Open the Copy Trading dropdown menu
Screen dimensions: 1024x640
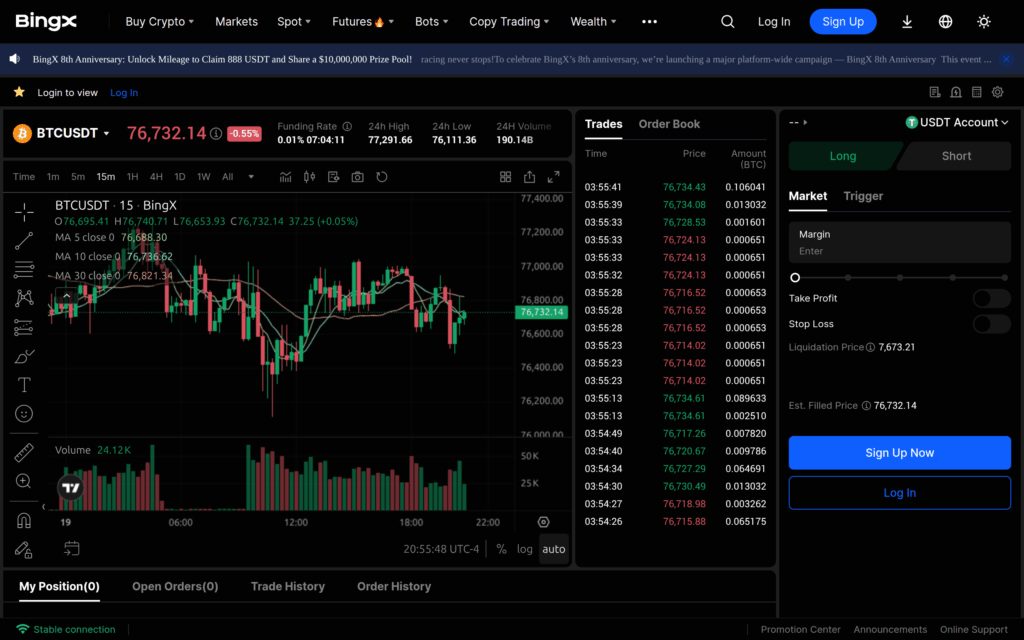coord(509,22)
